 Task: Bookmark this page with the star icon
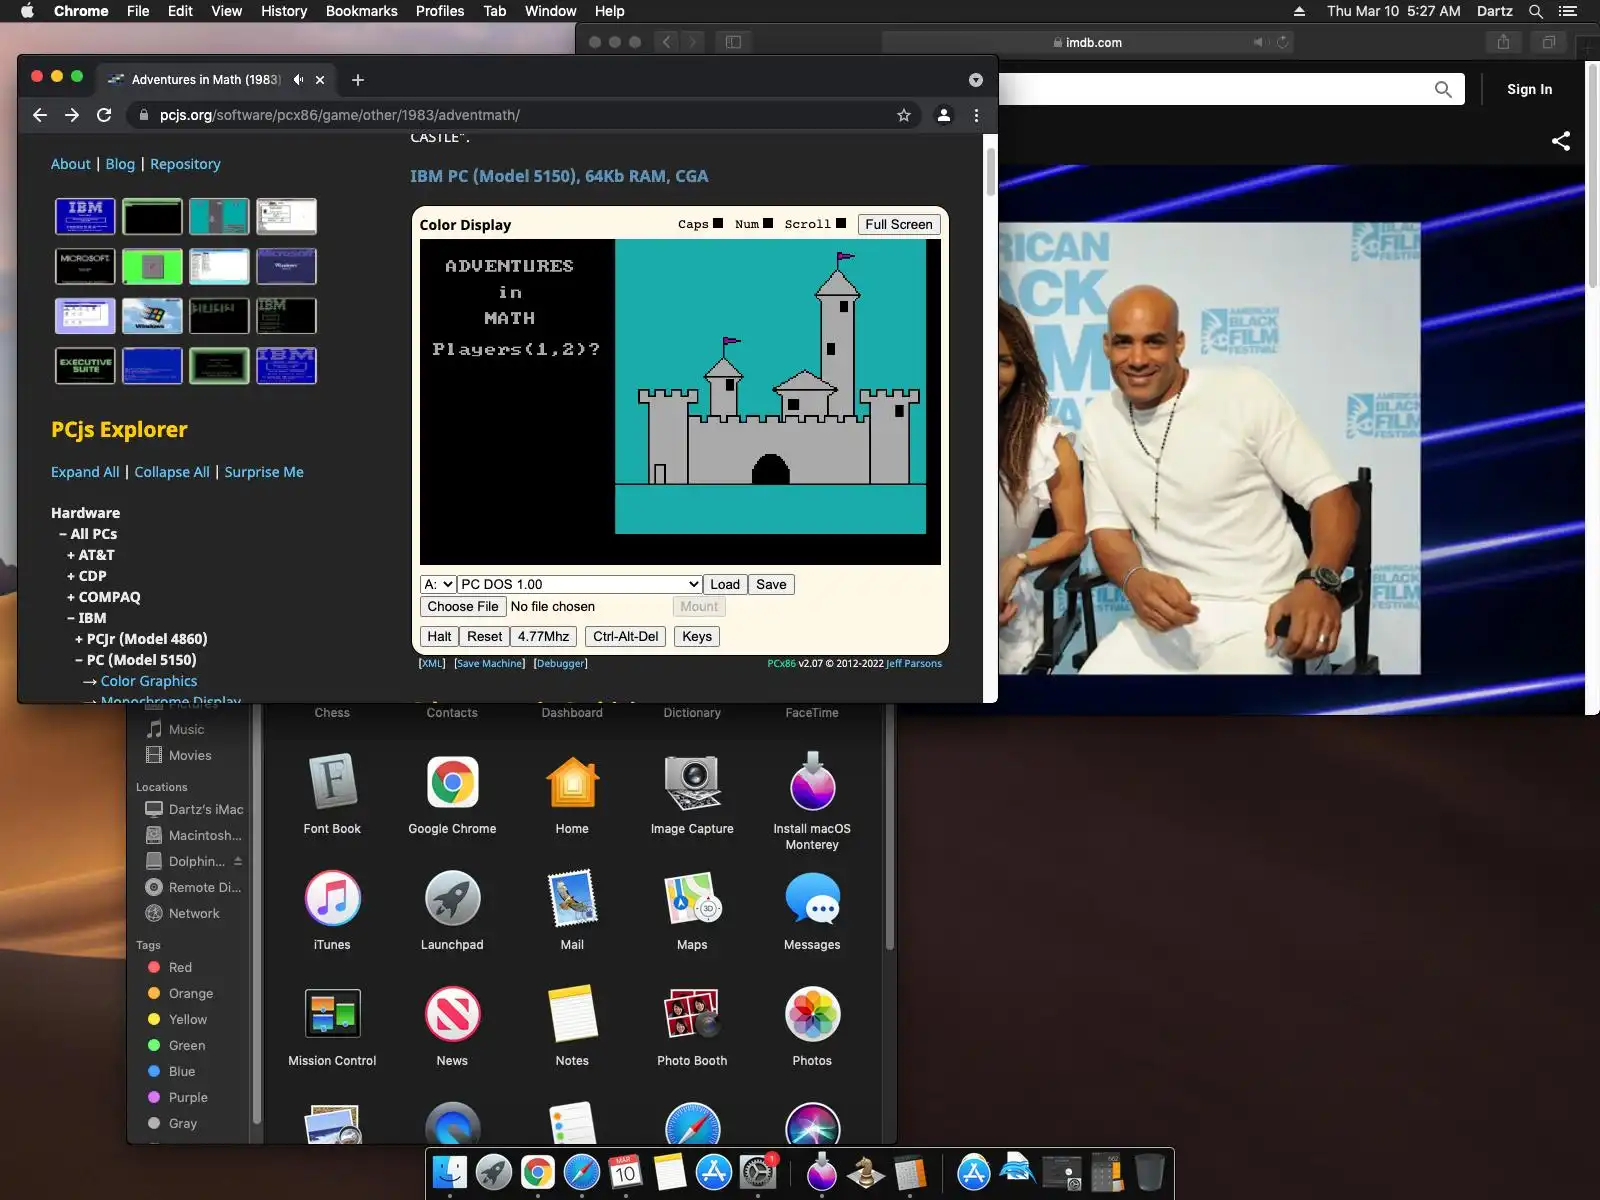[904, 115]
